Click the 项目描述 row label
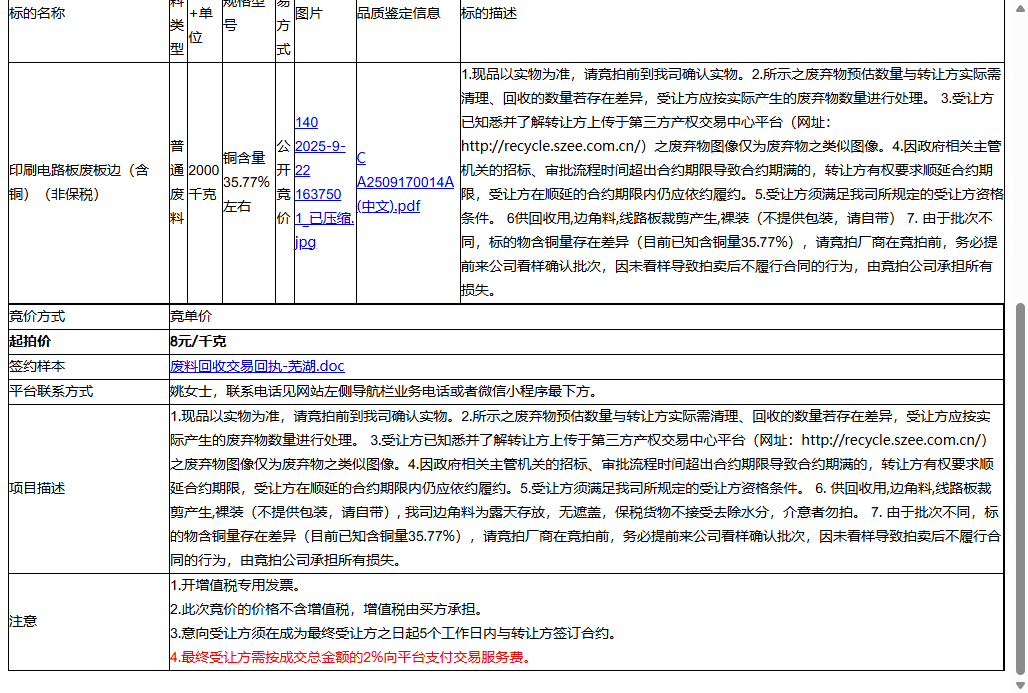Screen dimensions: 1028x693 coord(37,488)
